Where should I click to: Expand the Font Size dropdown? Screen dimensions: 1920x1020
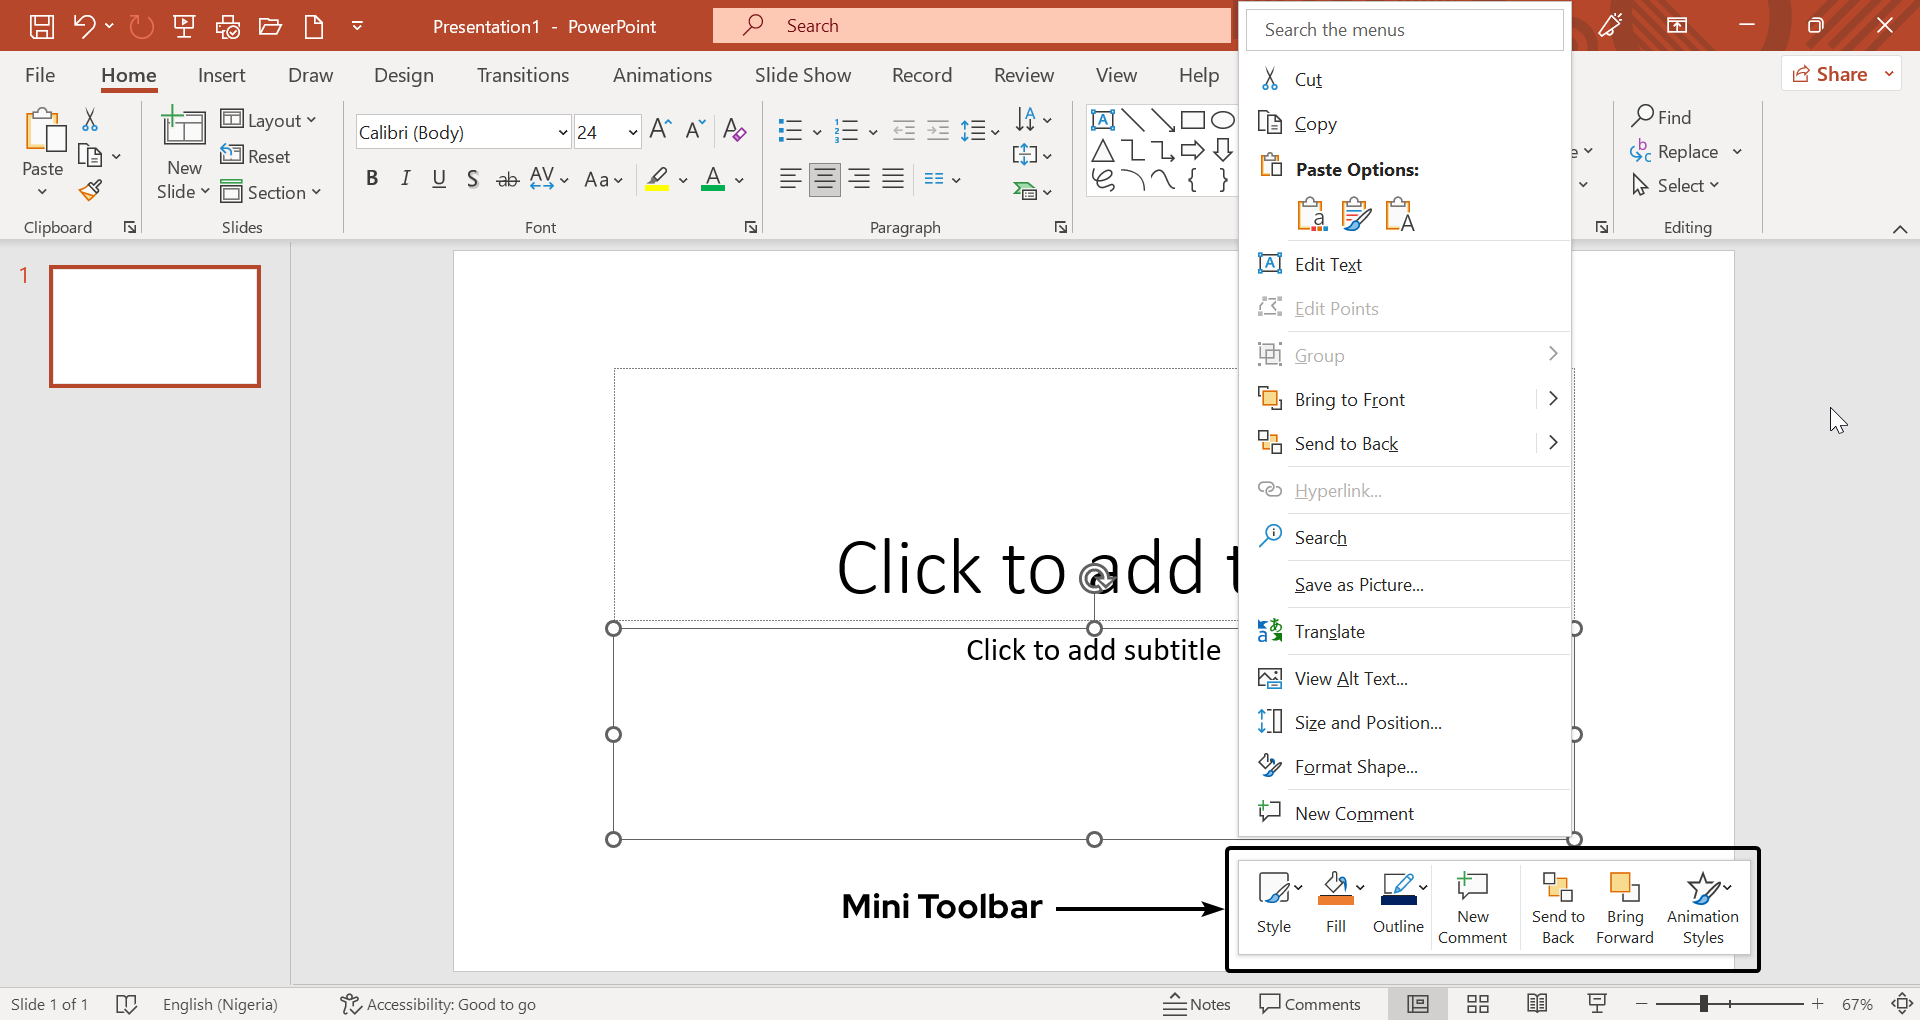632,131
